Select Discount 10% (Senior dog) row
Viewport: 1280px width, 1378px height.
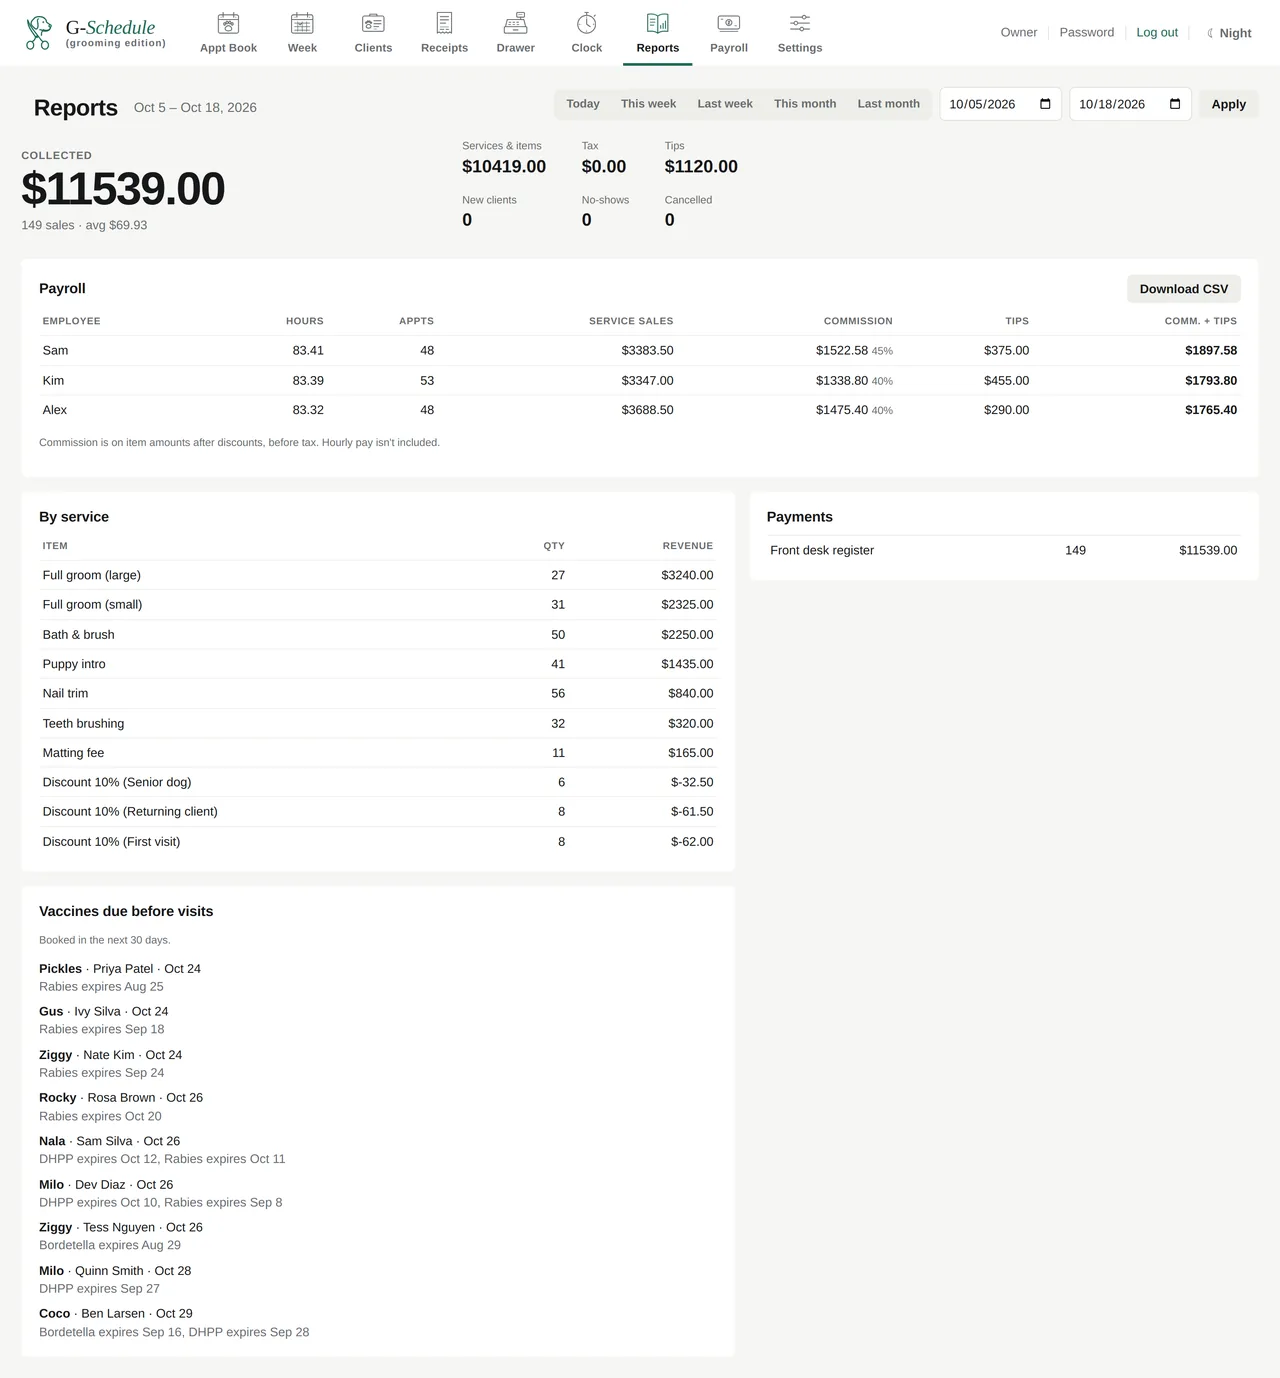coord(378,782)
